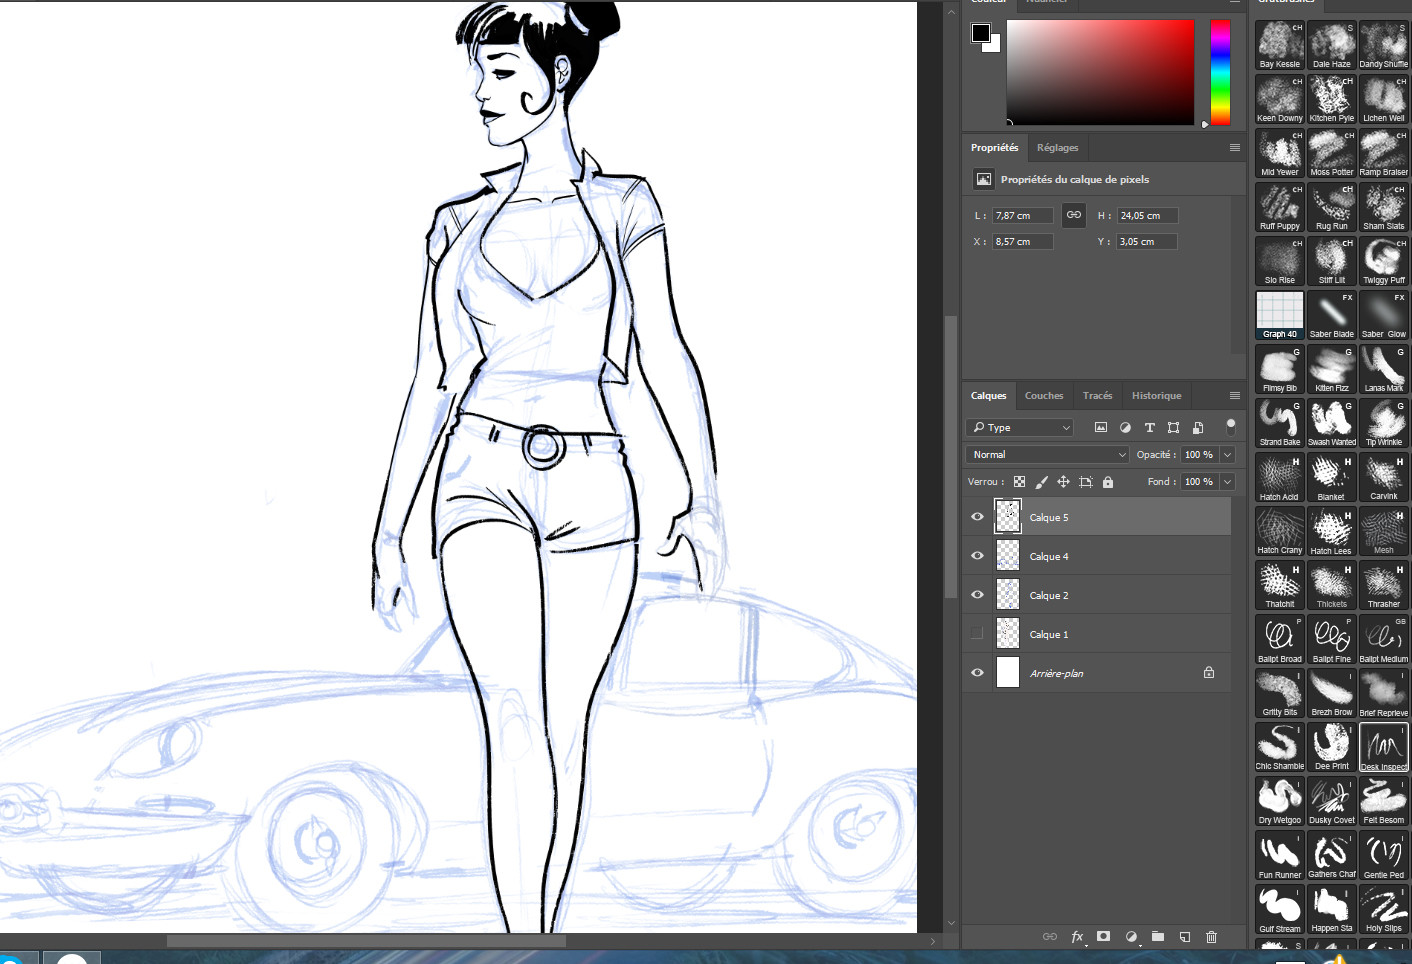The width and height of the screenshot is (1412, 964).
Task: Filter layers by shape layers icon
Action: 1174,427
